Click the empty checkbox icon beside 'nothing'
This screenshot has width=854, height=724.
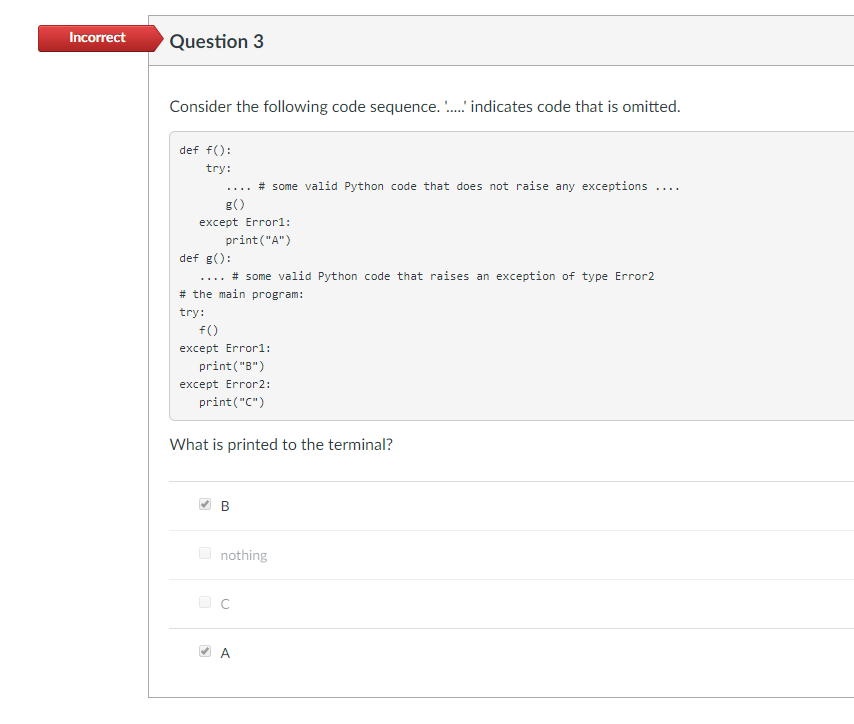(205, 551)
